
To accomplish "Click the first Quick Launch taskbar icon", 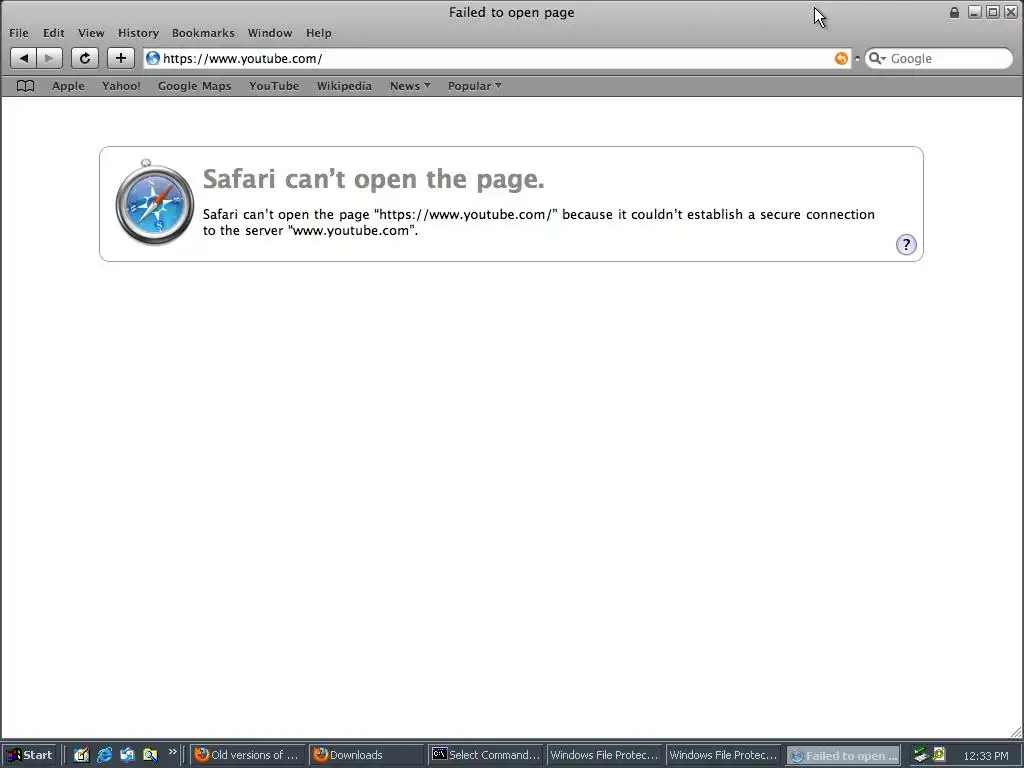I will pos(81,755).
